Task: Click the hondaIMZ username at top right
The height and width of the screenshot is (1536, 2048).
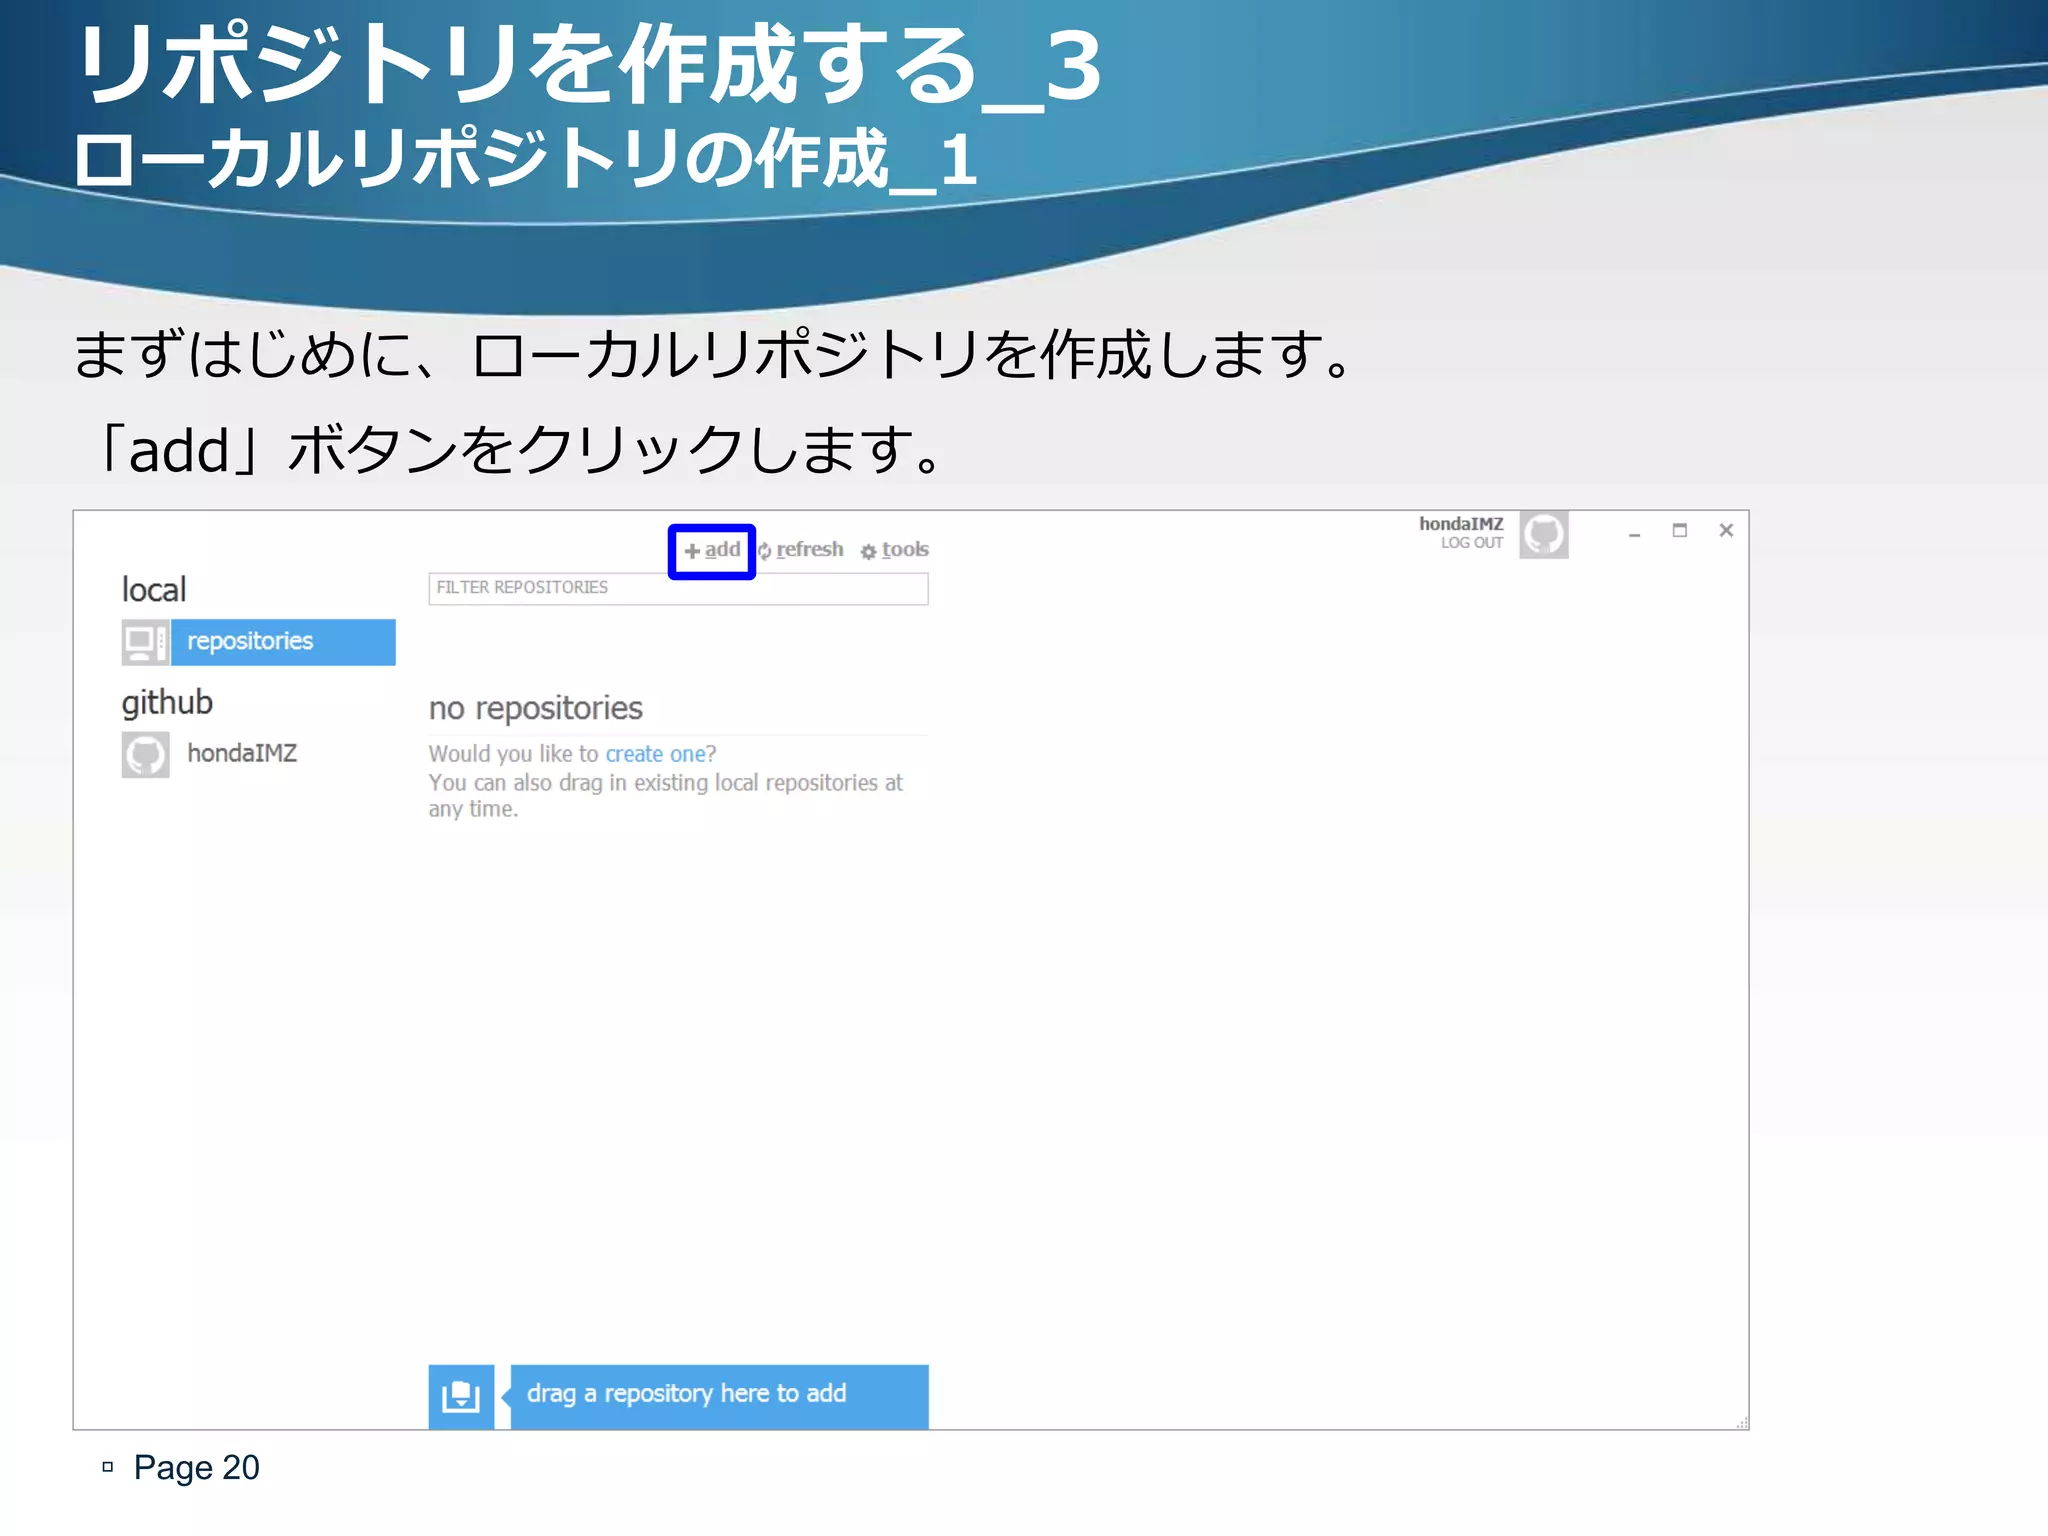Action: [x=1461, y=524]
